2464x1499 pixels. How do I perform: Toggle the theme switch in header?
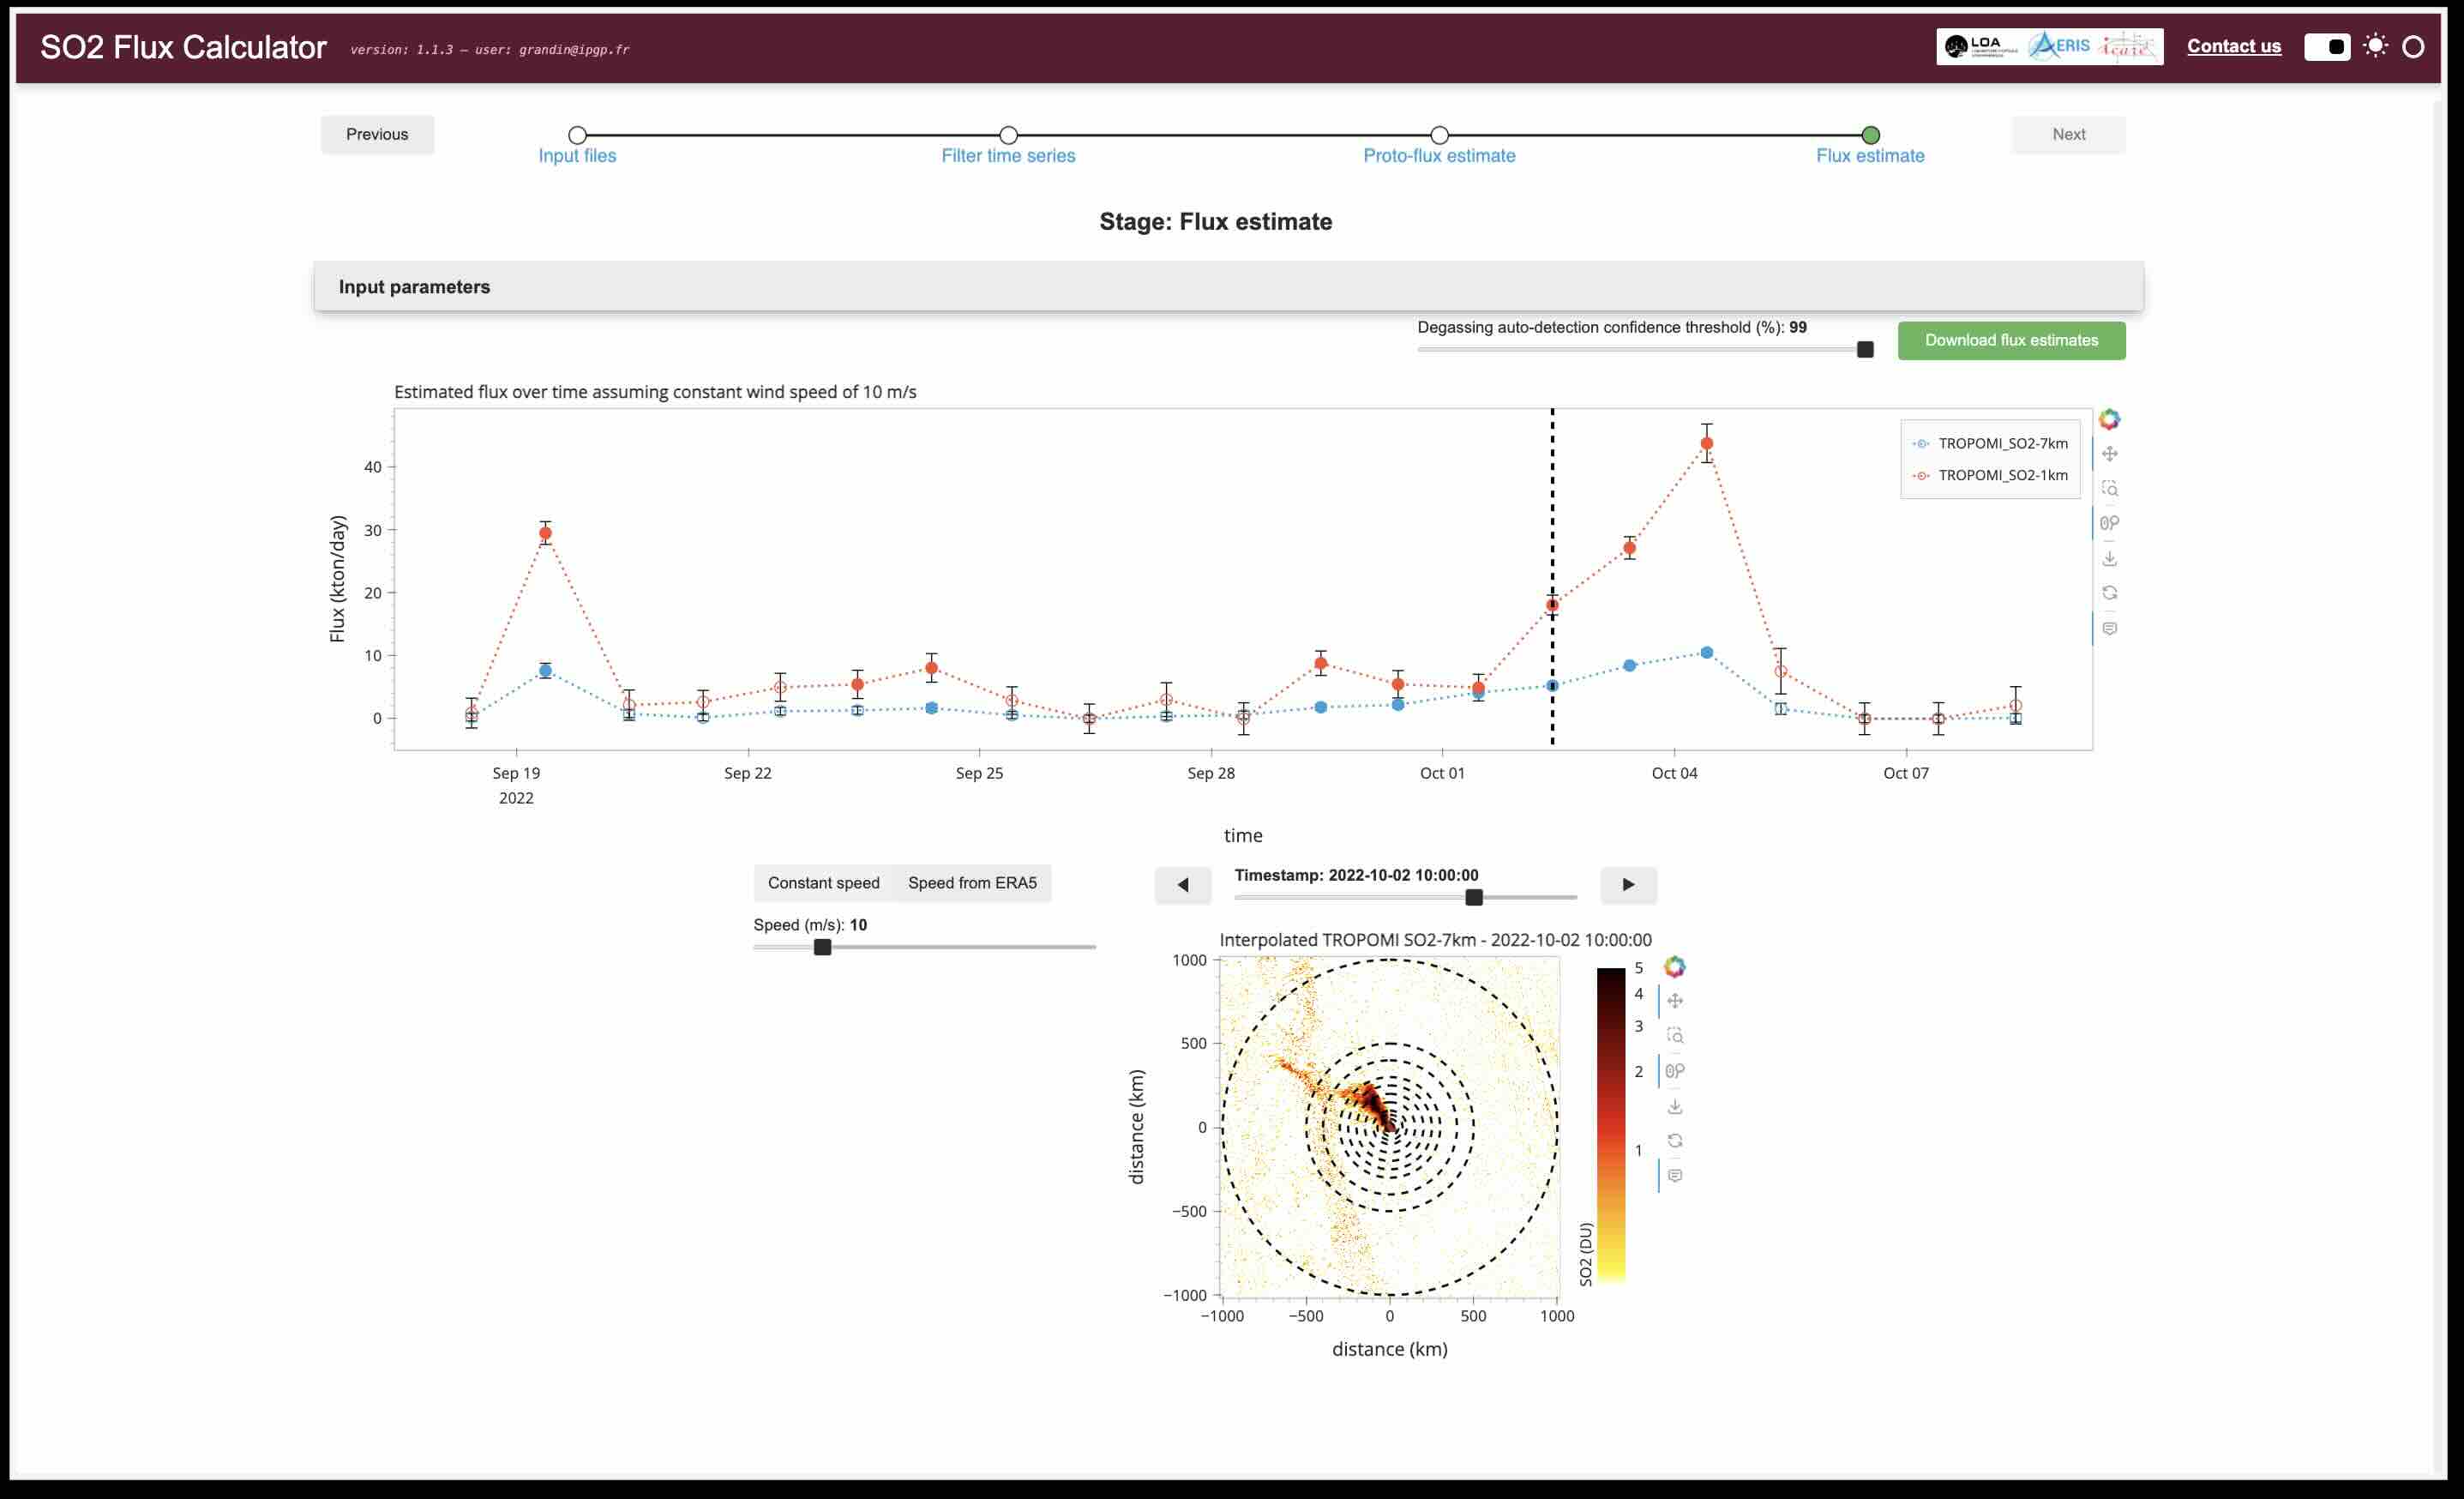coord(2327,46)
